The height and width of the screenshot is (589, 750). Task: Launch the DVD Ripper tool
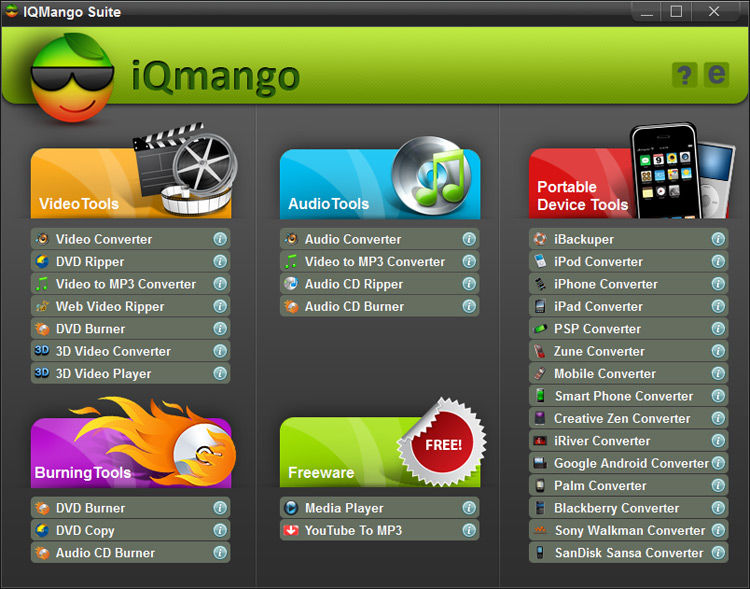coord(131,261)
